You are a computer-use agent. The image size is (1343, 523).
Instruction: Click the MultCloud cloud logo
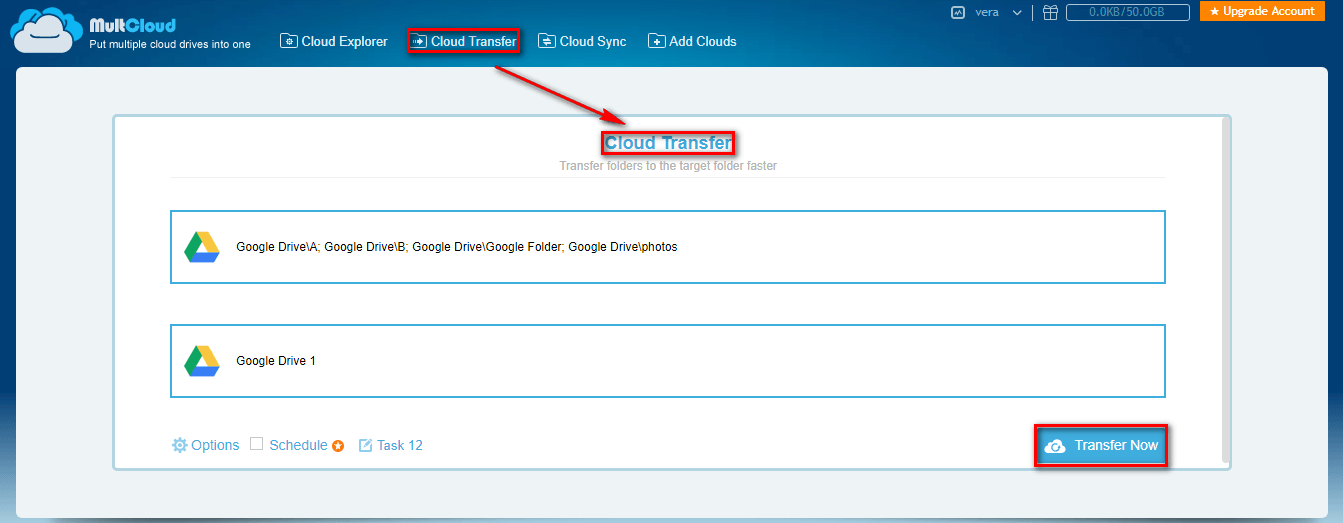[x=44, y=29]
